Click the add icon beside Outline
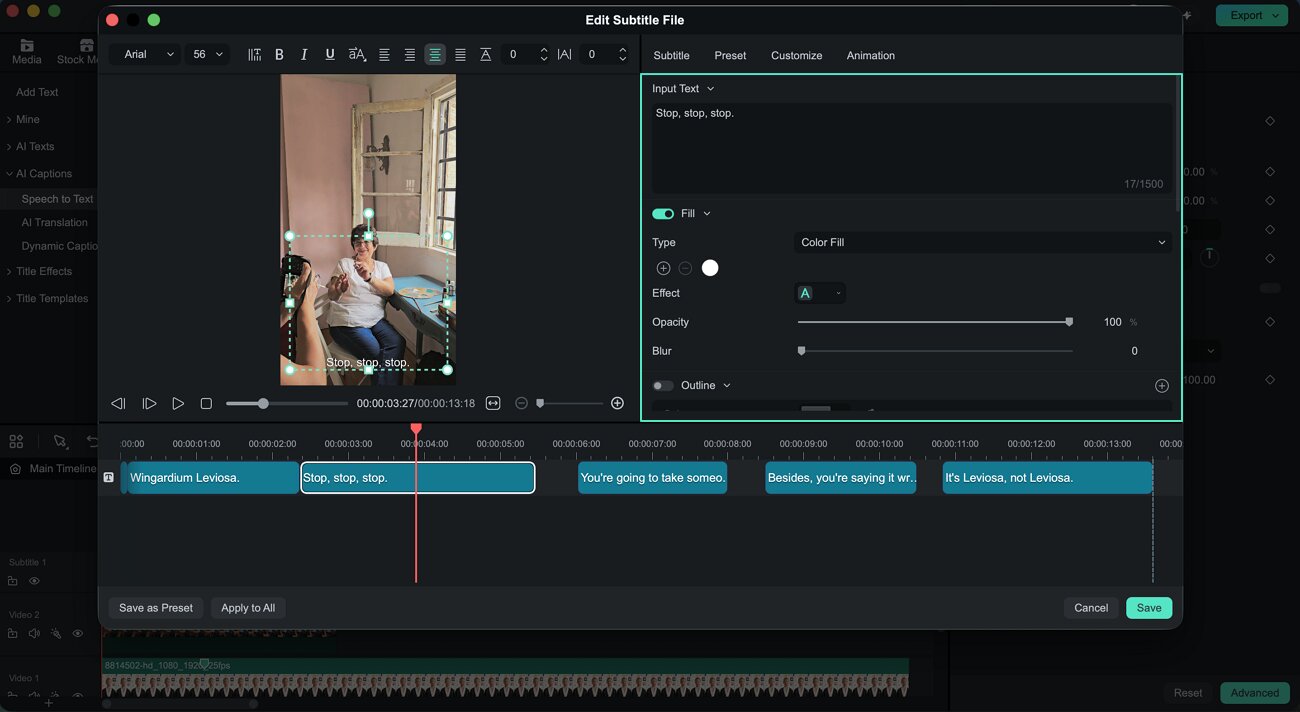 [x=1162, y=385]
